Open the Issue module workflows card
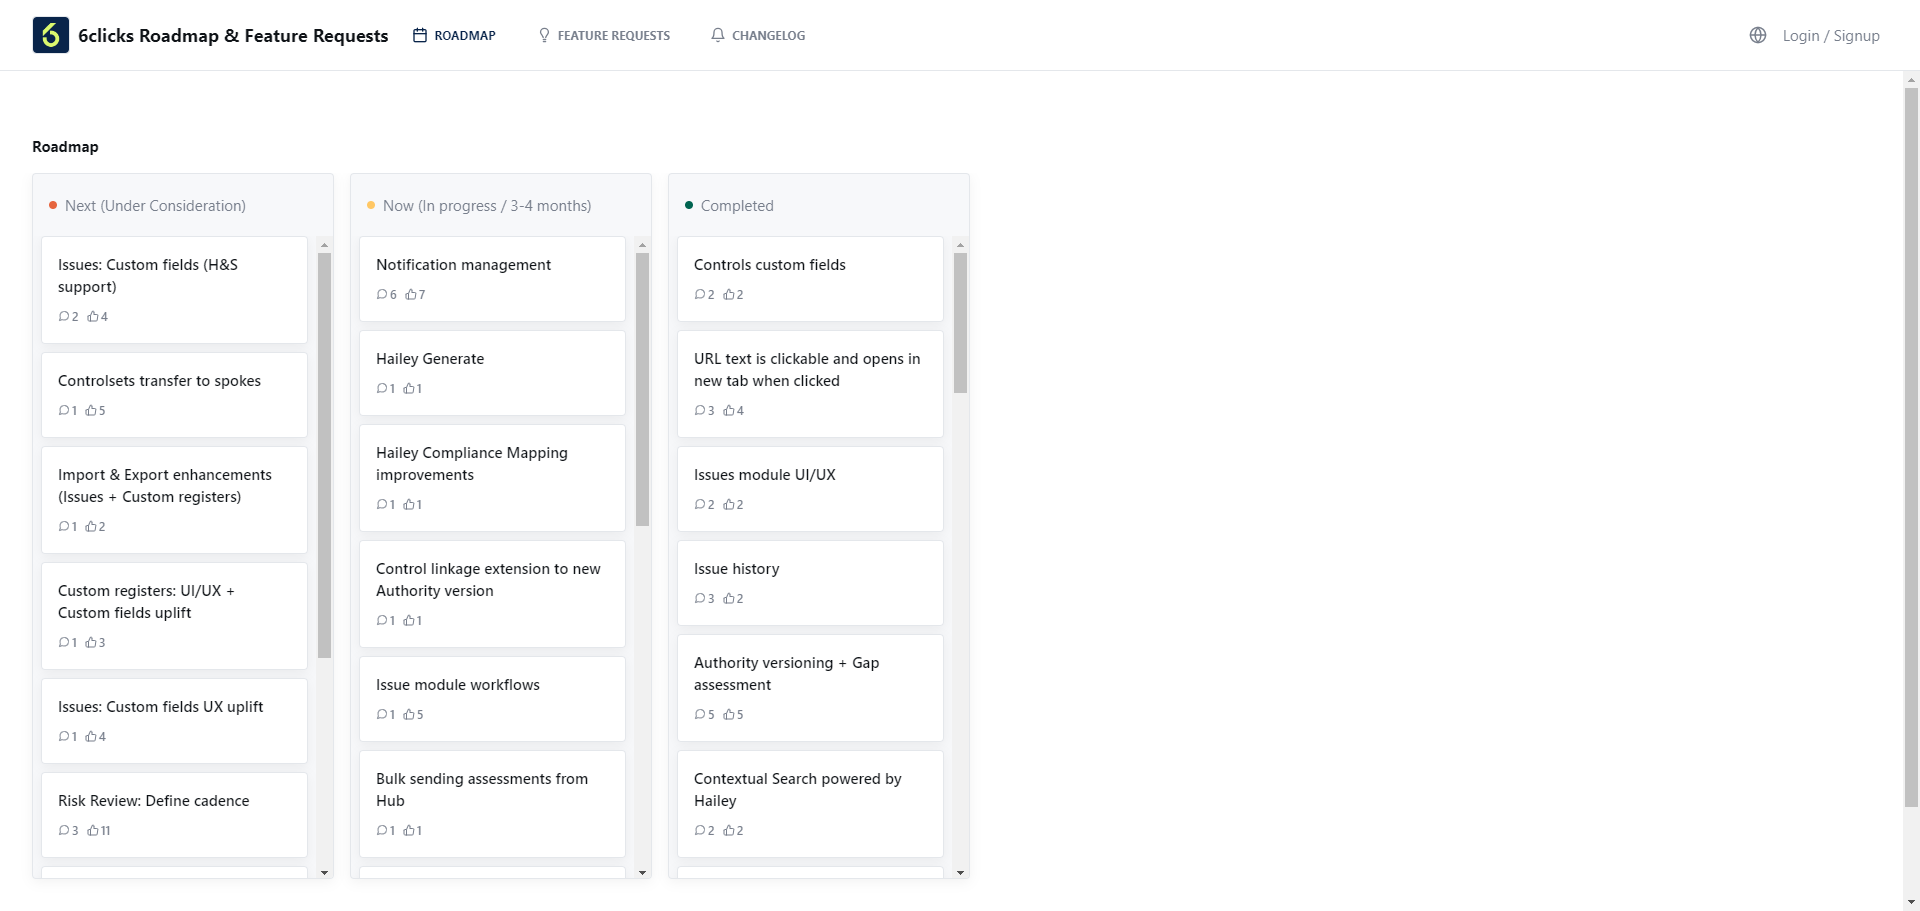Viewport: 1920px width, 911px height. [x=492, y=698]
